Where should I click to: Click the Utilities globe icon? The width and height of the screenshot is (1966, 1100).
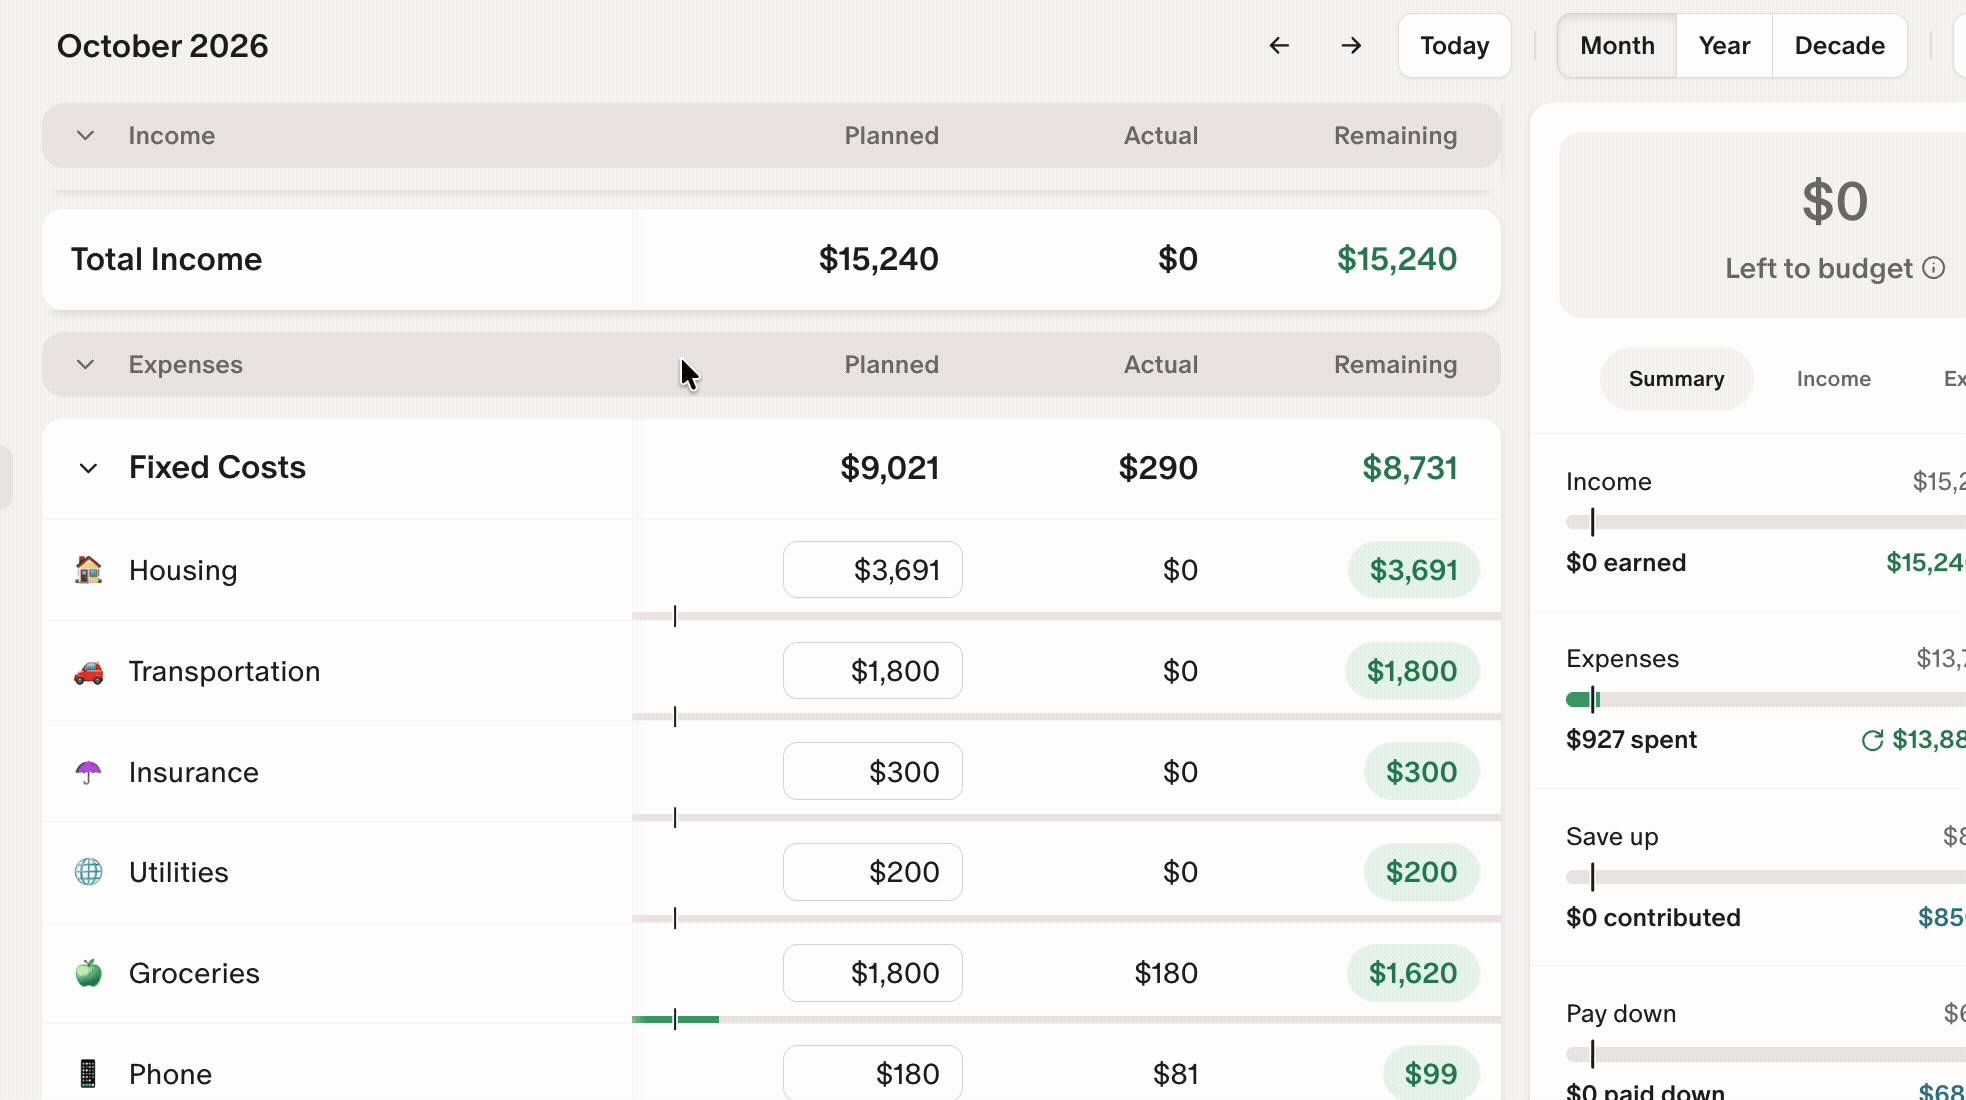pos(89,872)
